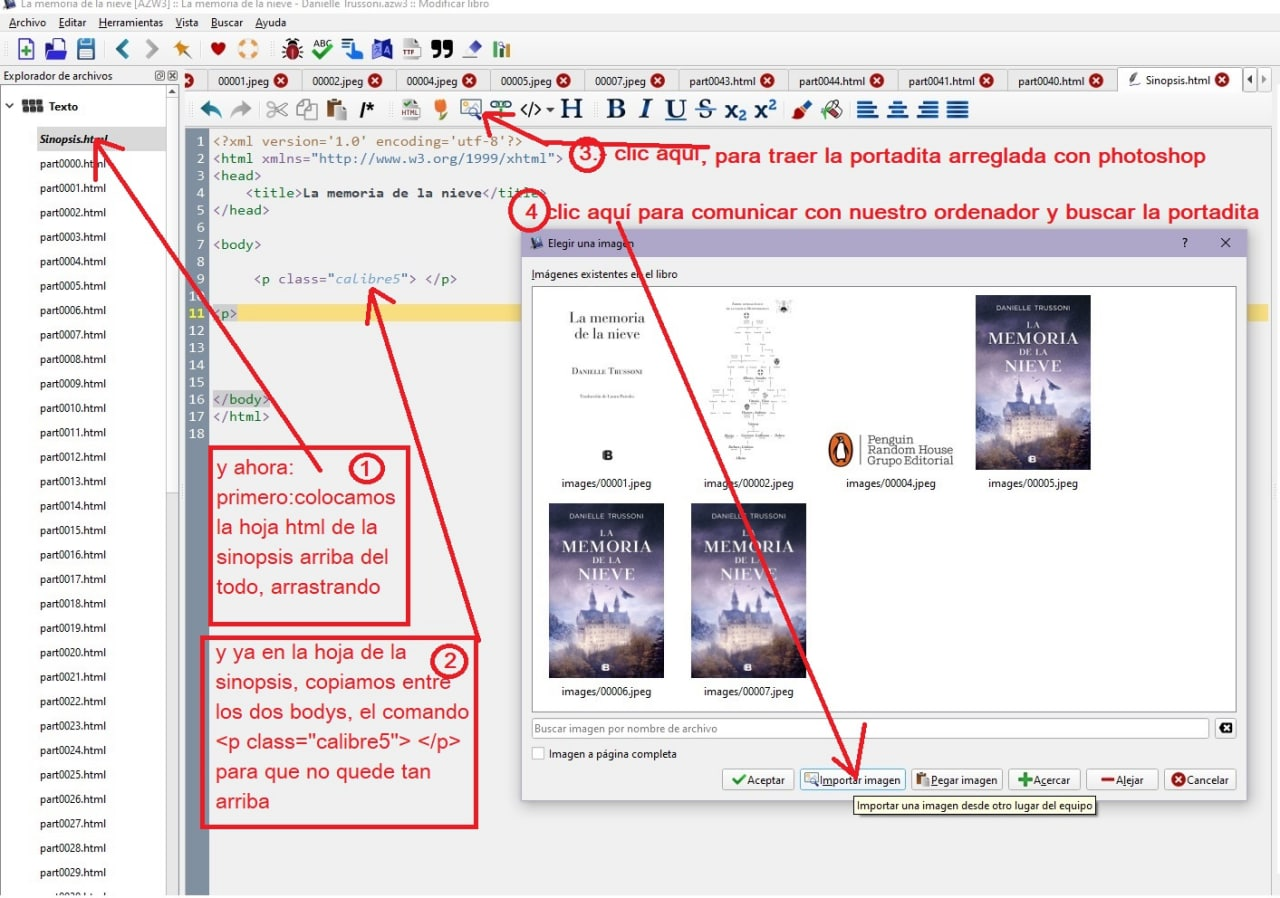This screenshot has height=898, width=1280.
Task: Click the Pegar imagen button
Action: click(957, 780)
